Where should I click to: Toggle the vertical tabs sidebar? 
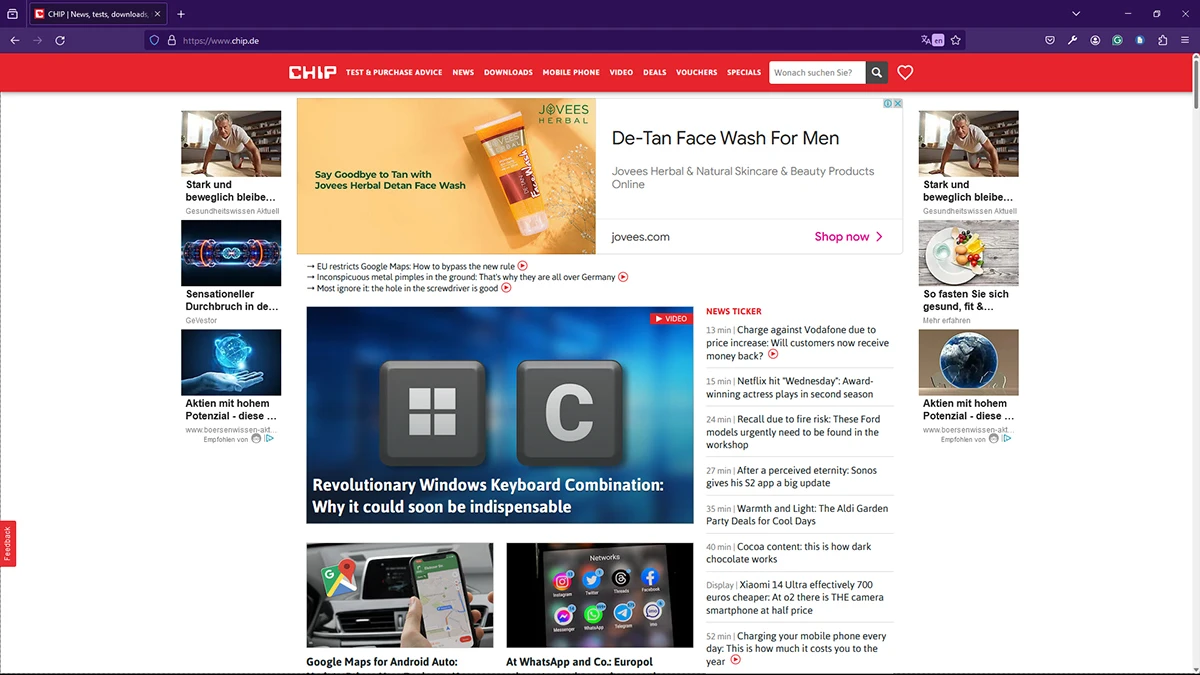(x=12, y=14)
